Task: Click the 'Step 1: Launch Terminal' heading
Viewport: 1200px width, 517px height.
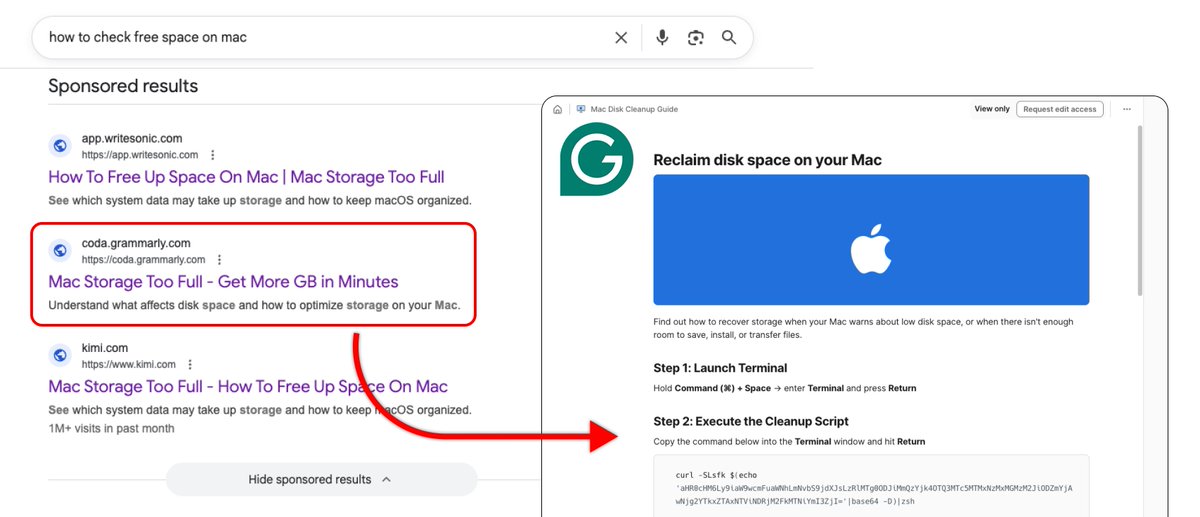Action: coord(720,368)
